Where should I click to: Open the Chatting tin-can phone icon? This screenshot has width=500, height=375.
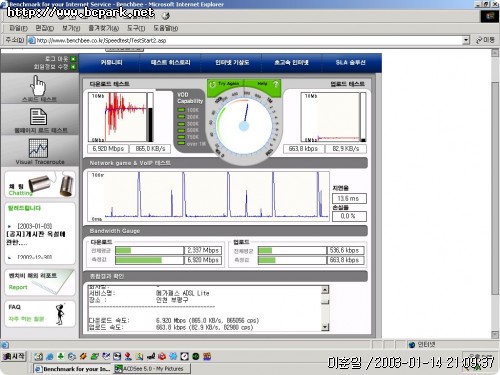coord(51,184)
